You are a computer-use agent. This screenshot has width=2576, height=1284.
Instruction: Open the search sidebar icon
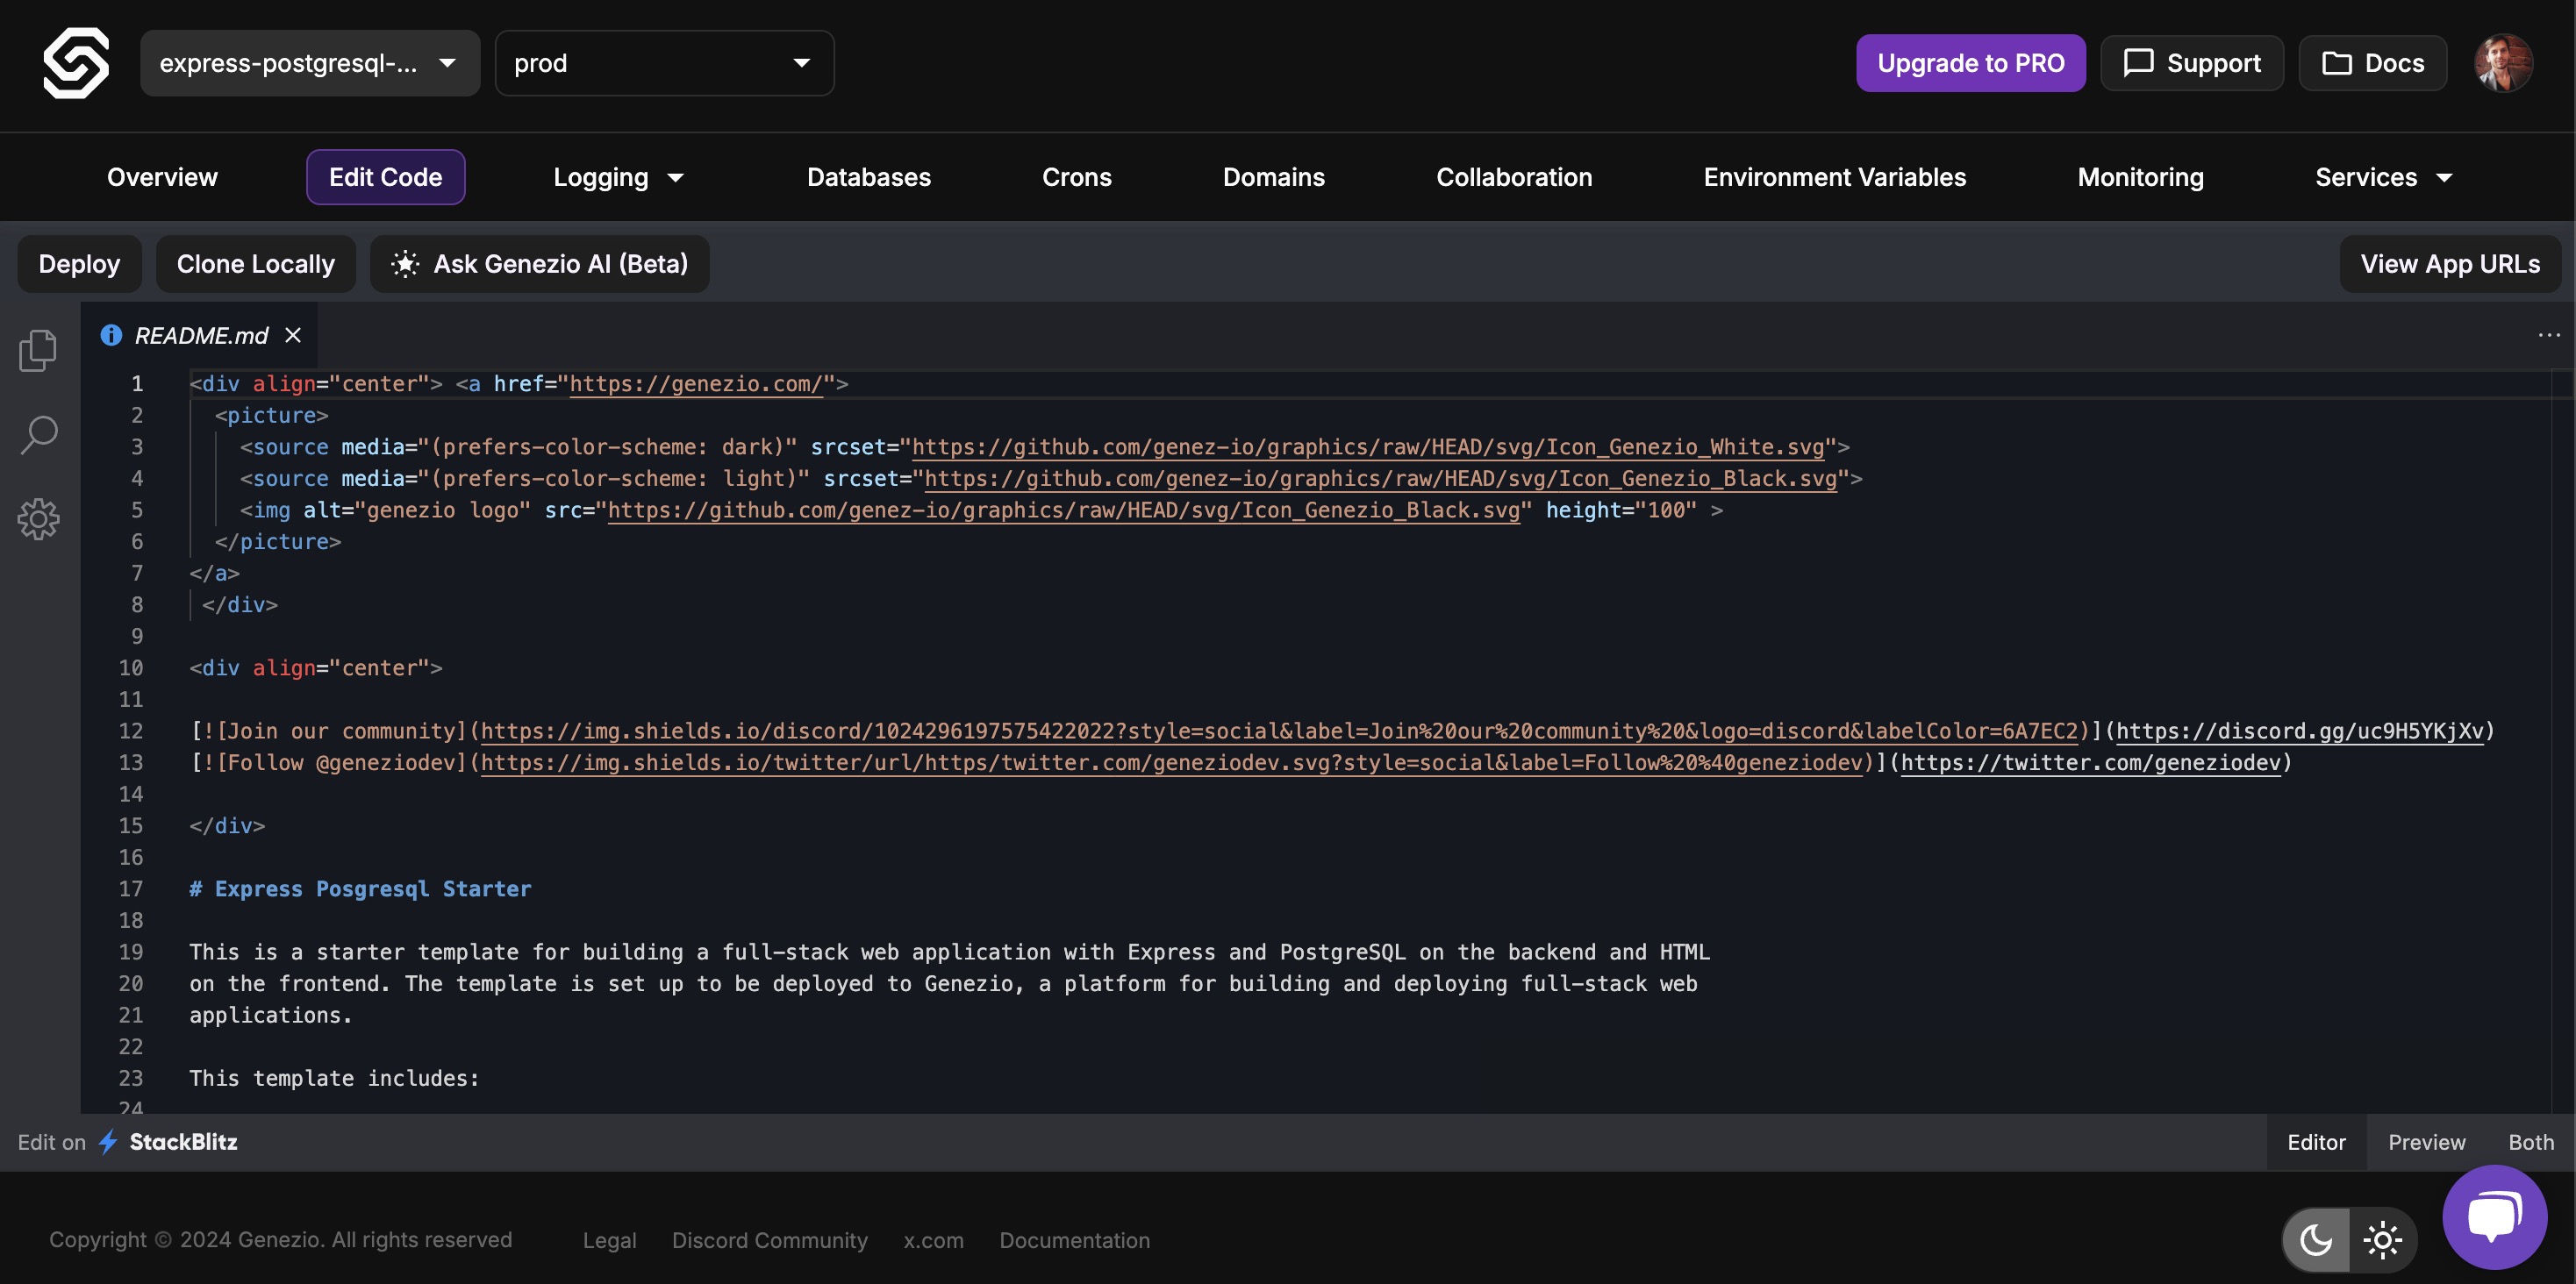point(39,435)
